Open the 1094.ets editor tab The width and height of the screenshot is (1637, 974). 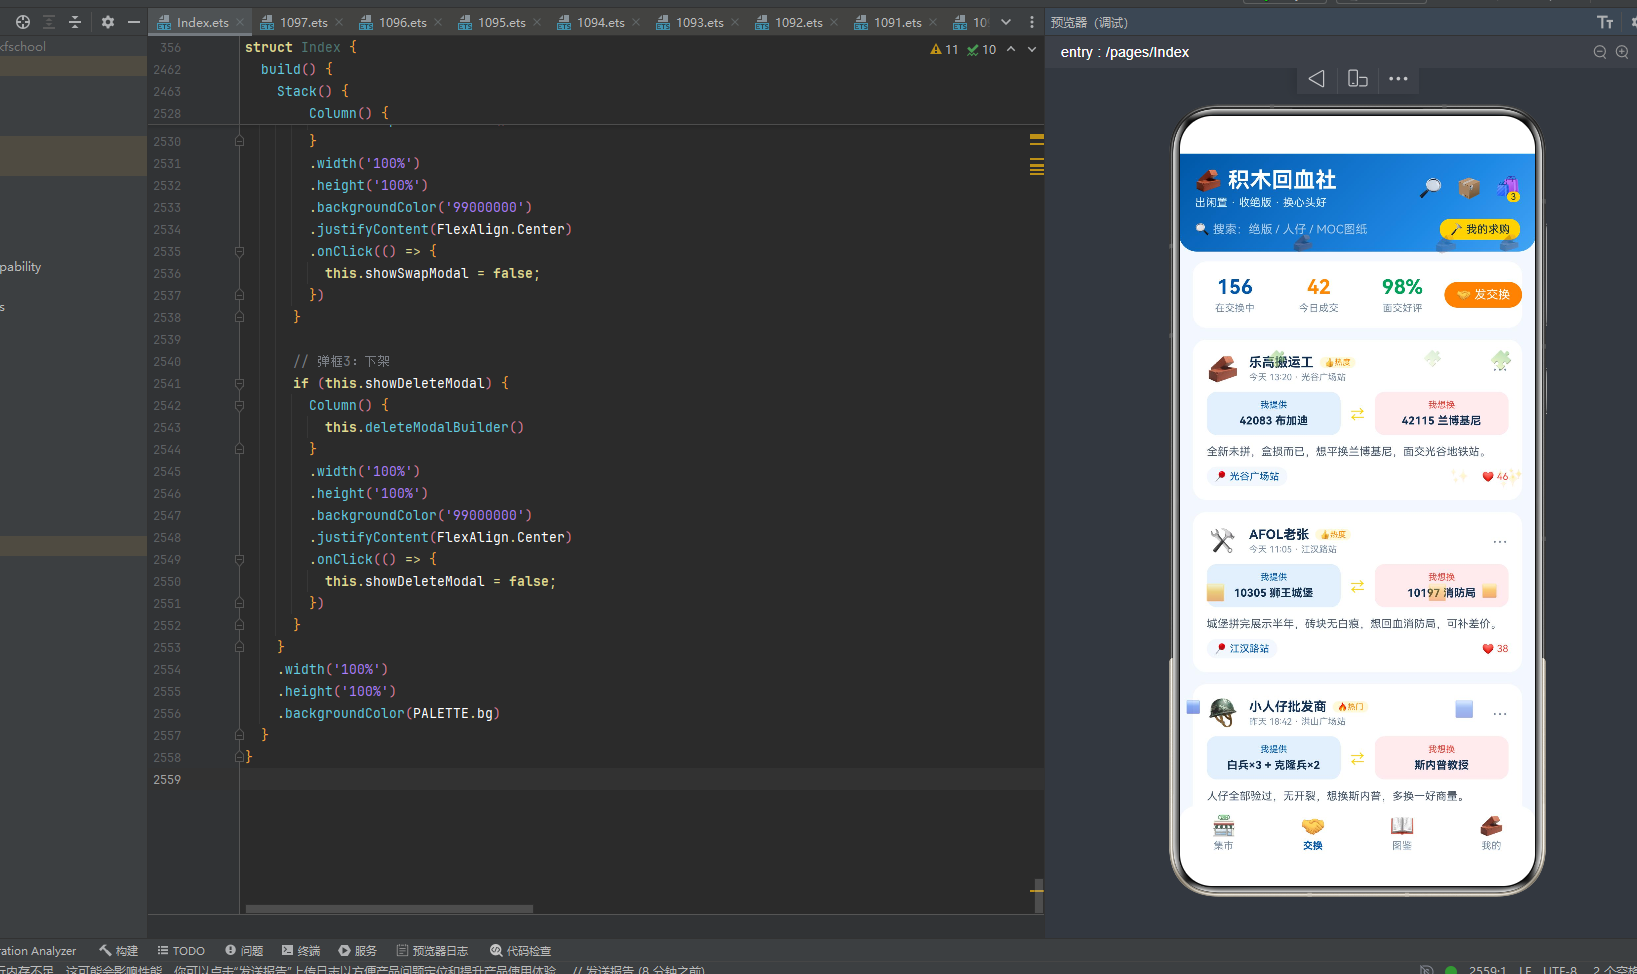600,22
